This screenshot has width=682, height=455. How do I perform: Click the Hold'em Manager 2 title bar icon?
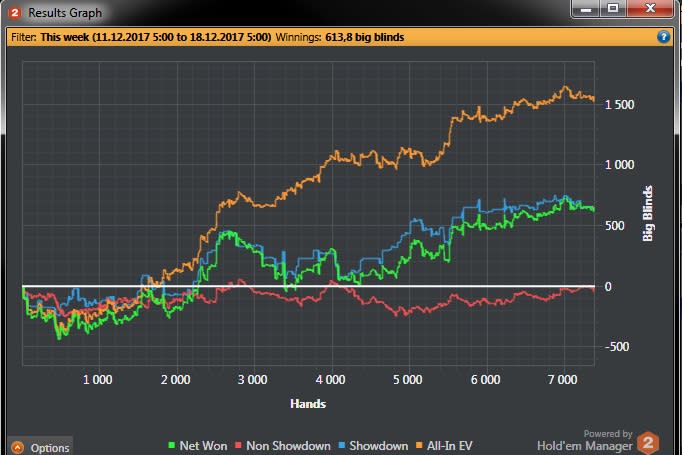point(14,13)
